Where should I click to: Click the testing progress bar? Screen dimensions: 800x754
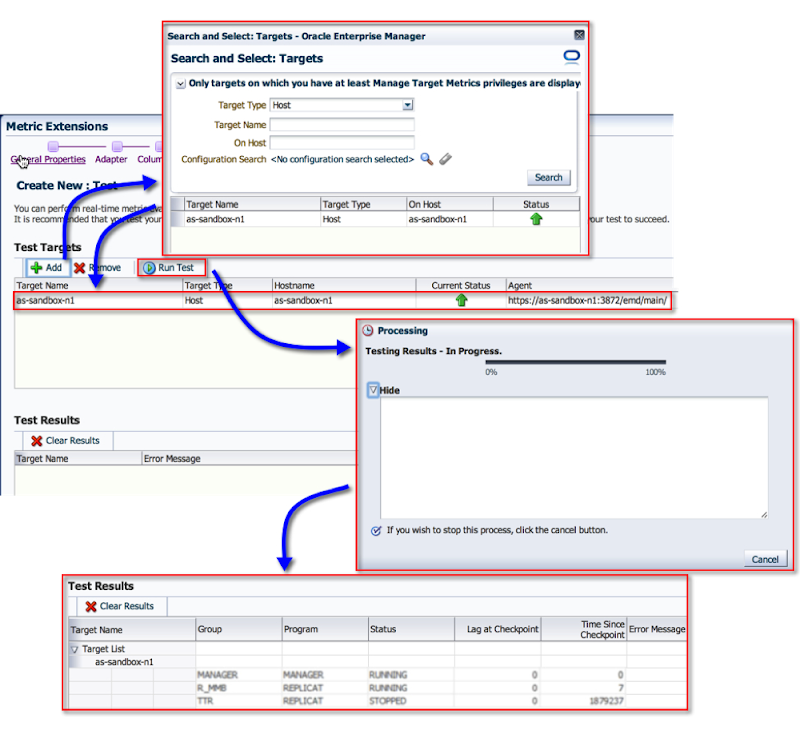(576, 362)
